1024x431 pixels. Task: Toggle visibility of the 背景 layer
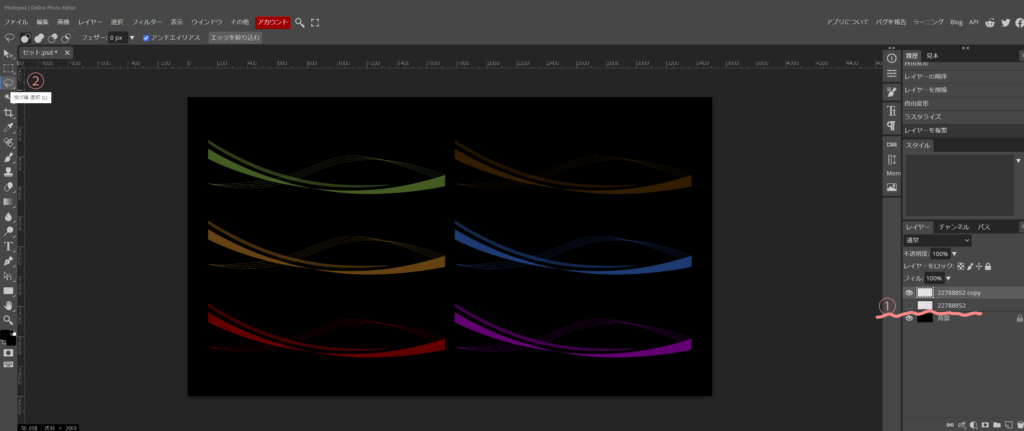909,318
